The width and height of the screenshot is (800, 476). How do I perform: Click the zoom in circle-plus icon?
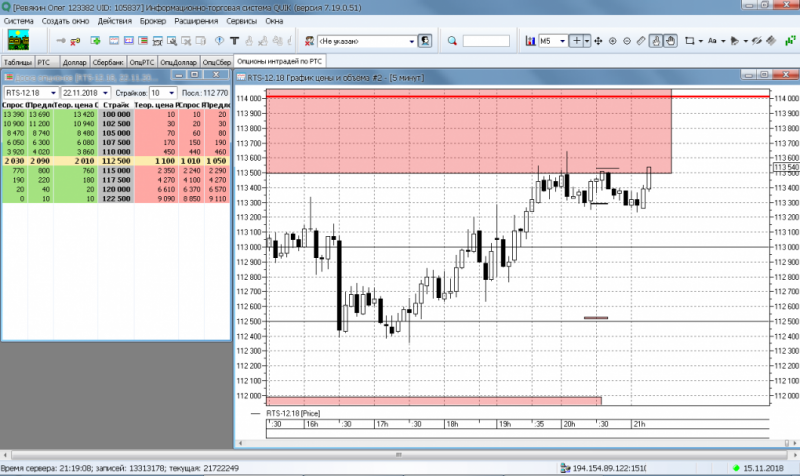(x=612, y=41)
